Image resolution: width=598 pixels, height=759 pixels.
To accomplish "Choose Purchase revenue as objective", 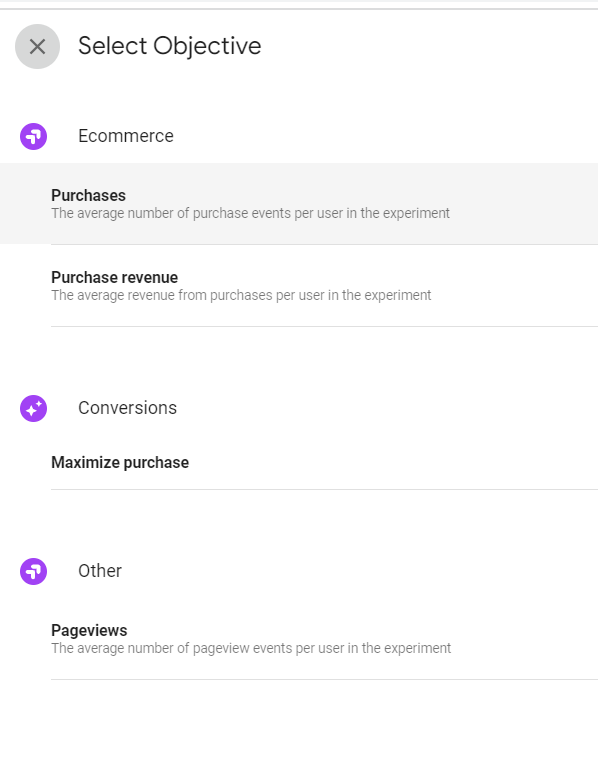I will pos(324,286).
